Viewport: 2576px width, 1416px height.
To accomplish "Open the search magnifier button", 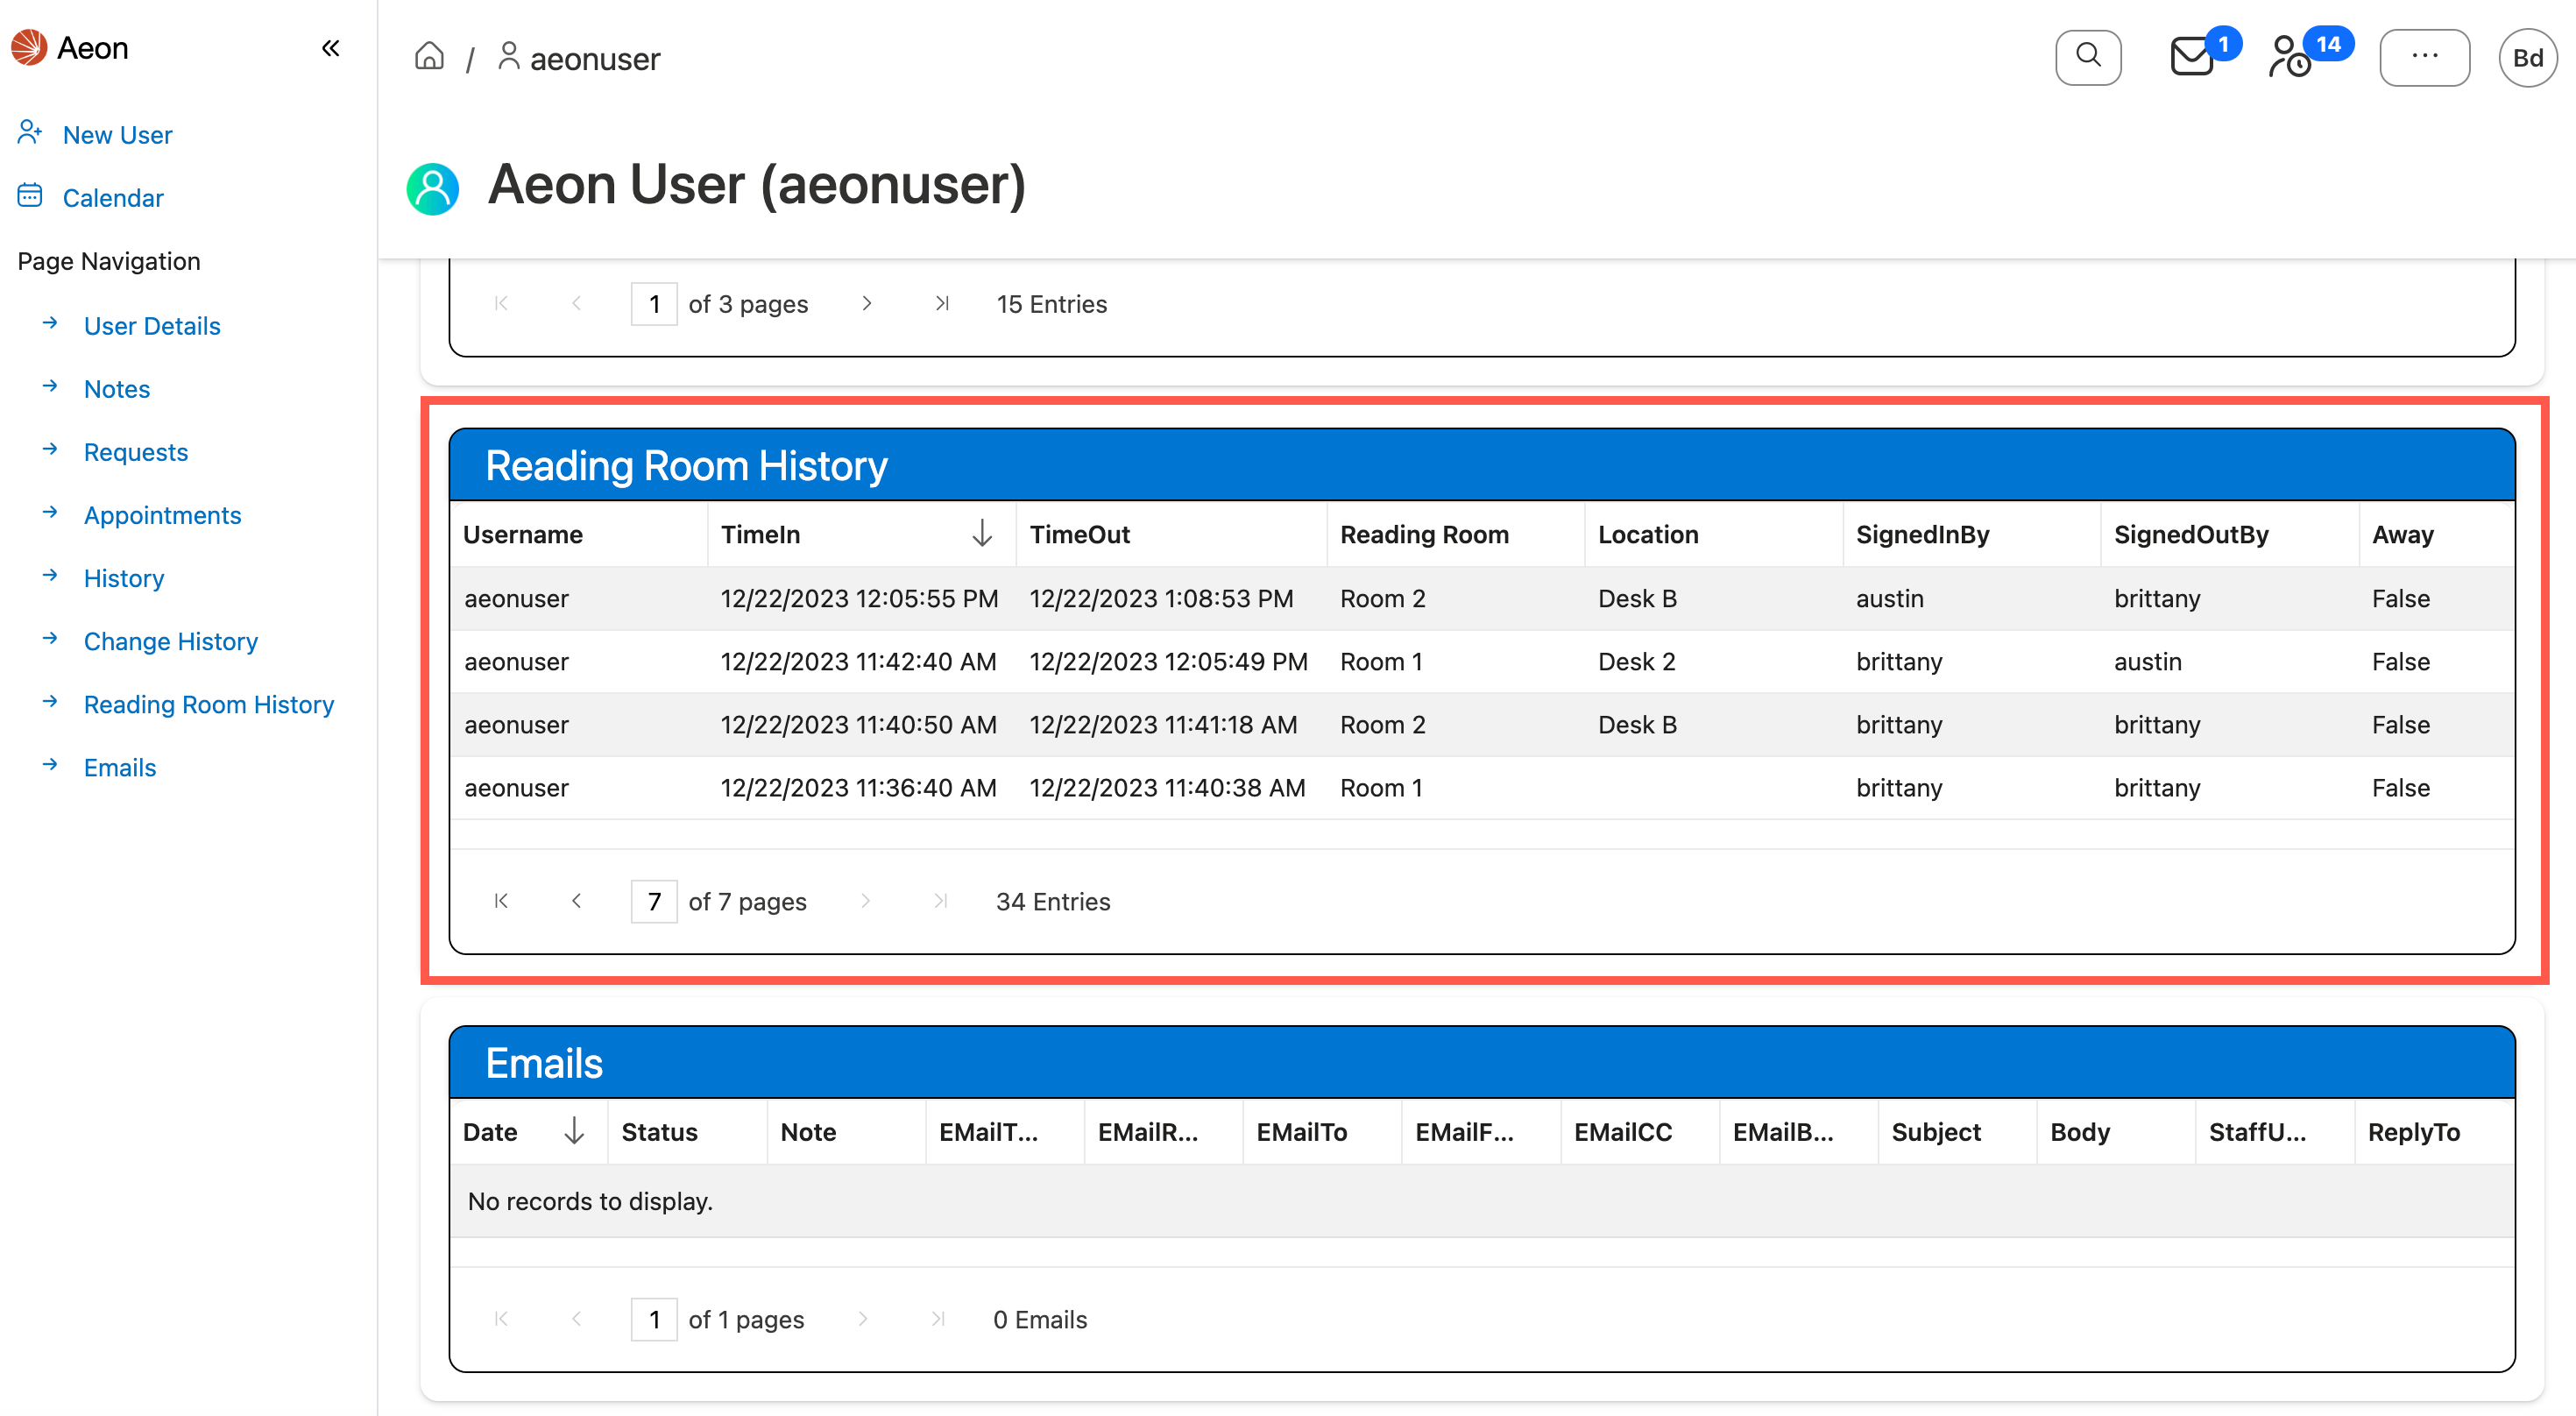I will (x=2088, y=57).
